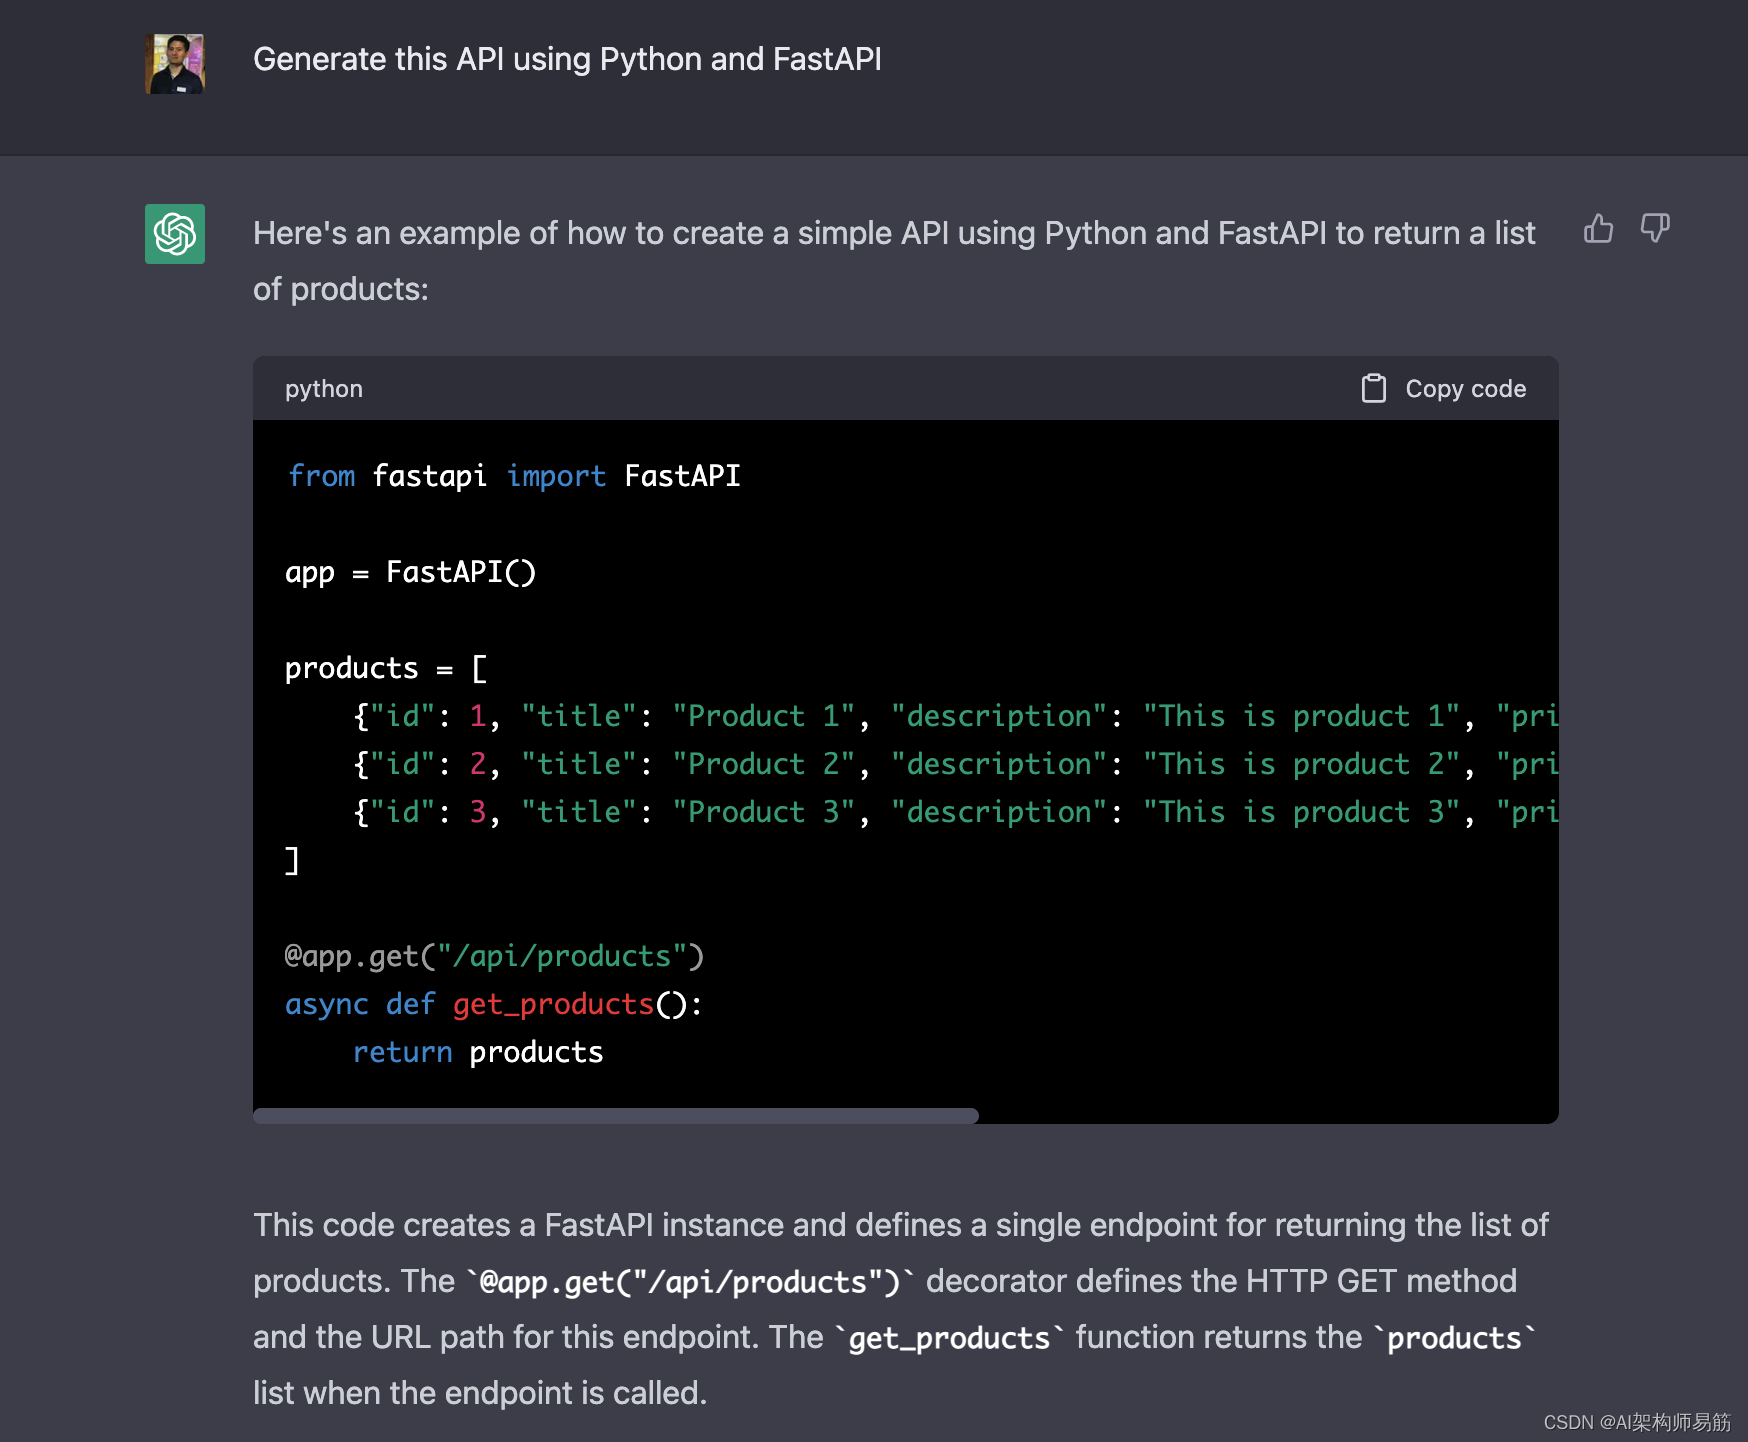Click the code row containing "Product 3"
The height and width of the screenshot is (1442, 1748).
pyautogui.click(x=955, y=812)
